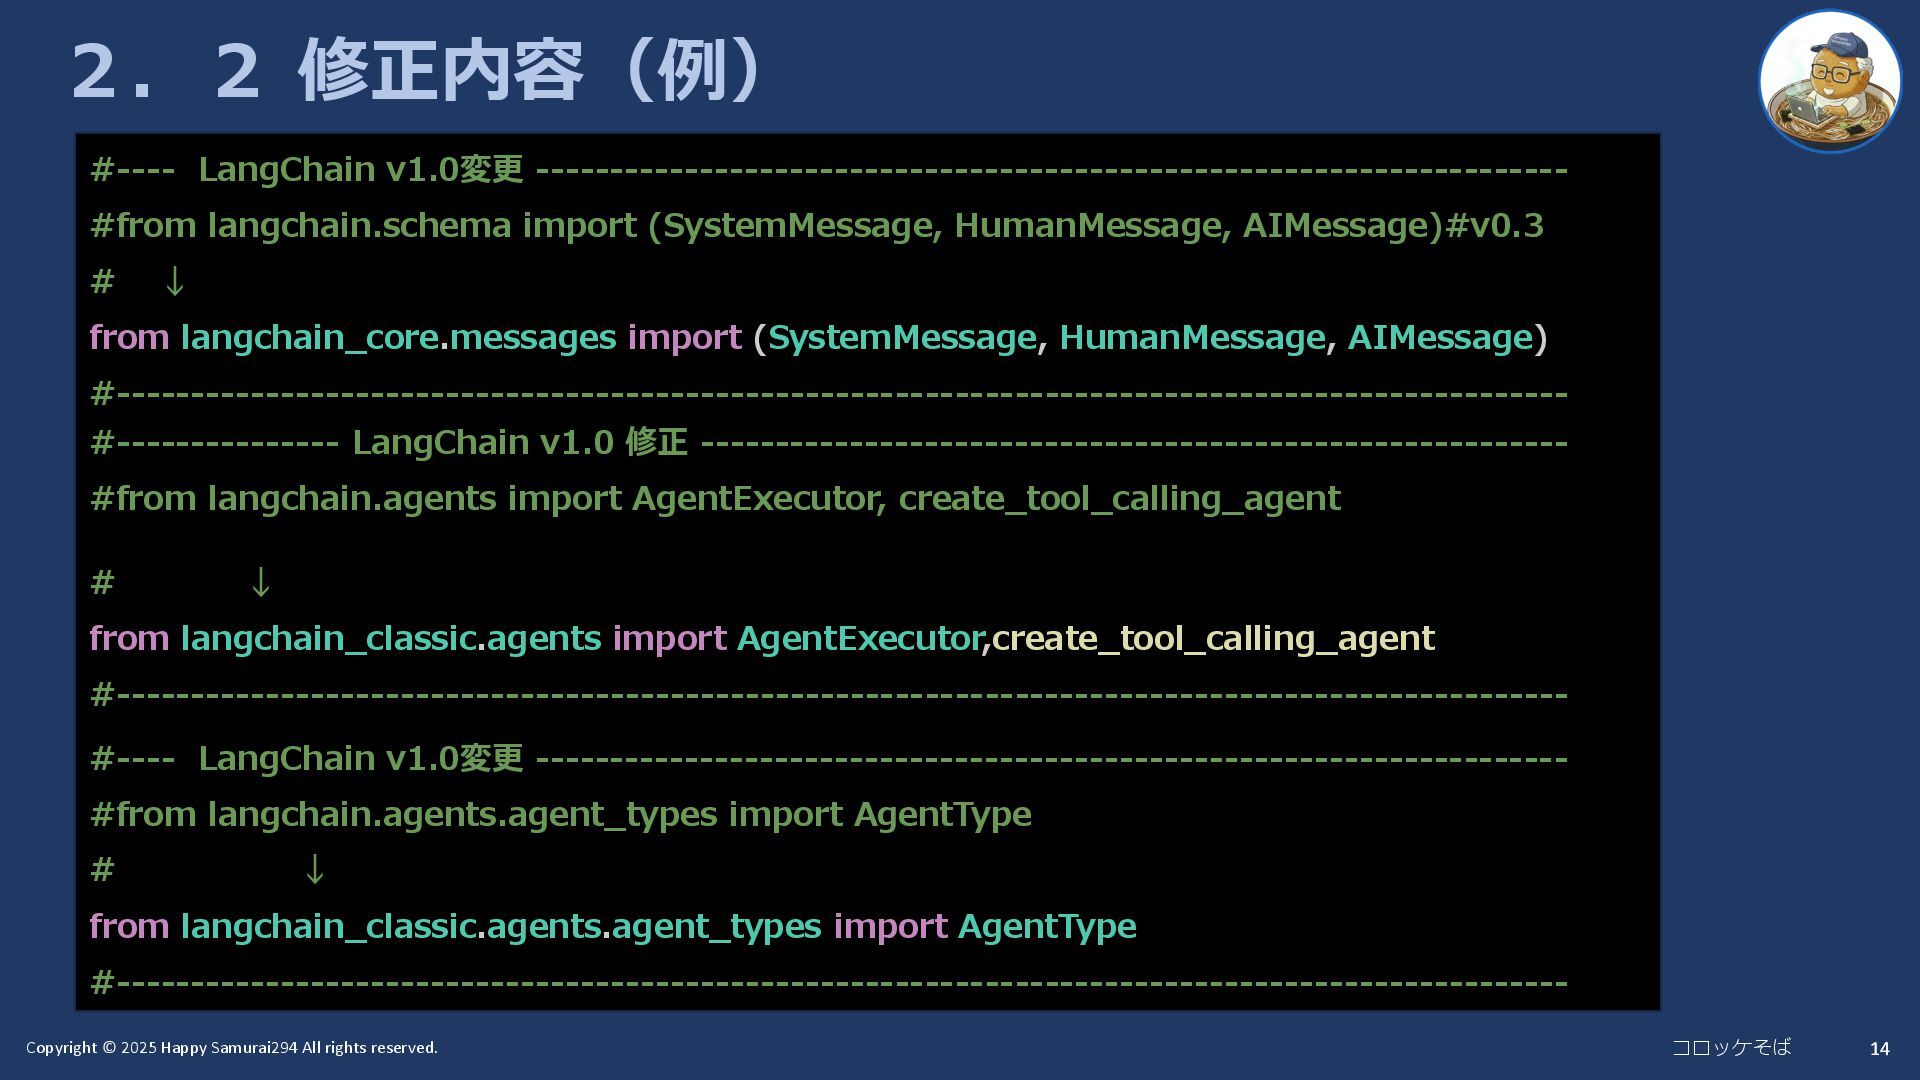Screen dimensions: 1920x1080
Task: Click the ramen bowl avatar logo
Action: [1829, 82]
